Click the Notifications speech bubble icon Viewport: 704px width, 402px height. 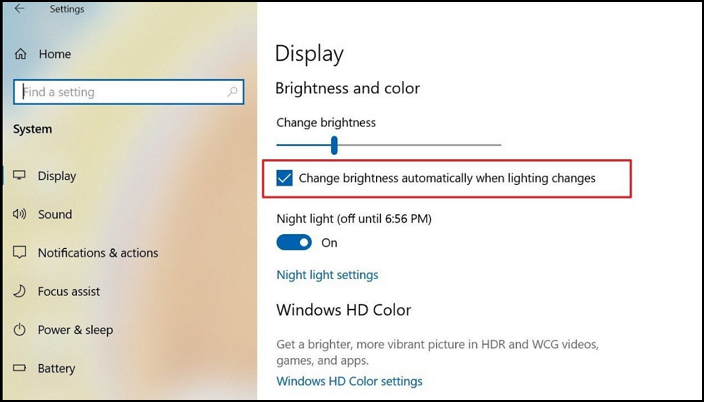19,252
